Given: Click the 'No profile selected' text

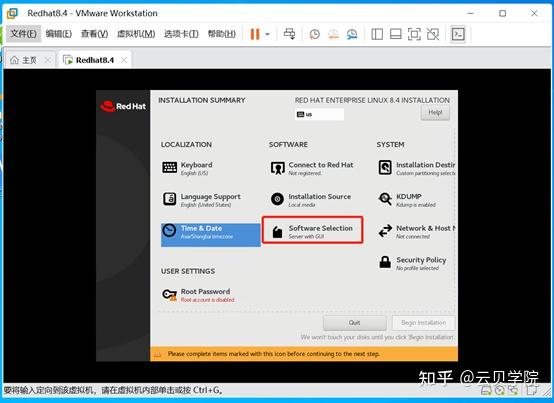Looking at the screenshot, I should pyautogui.click(x=418, y=268).
